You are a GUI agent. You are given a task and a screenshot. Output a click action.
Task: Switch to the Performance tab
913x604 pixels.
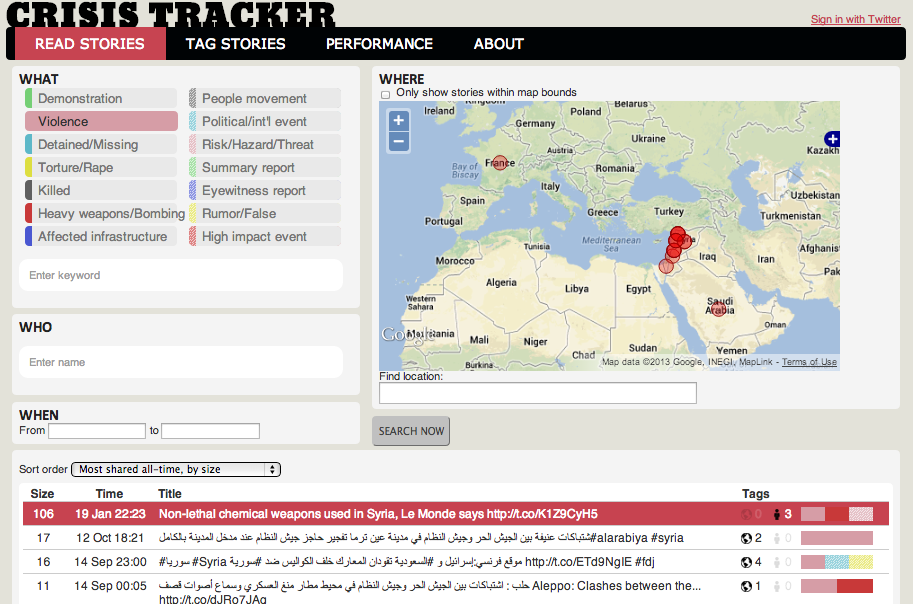pyautogui.click(x=379, y=44)
